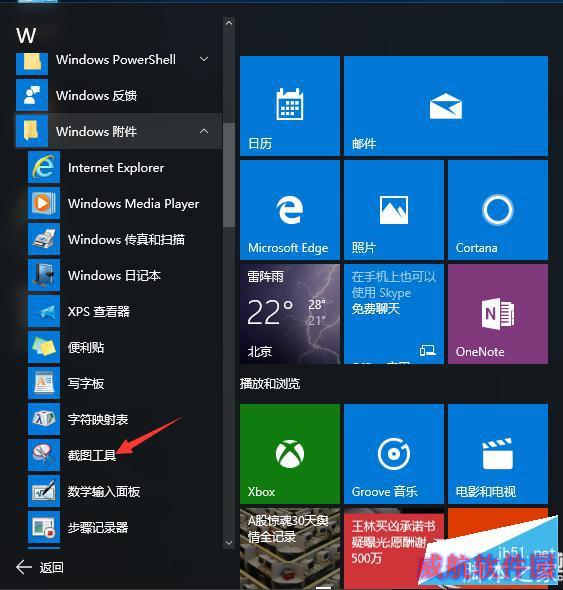Open the 电影和电视 tile

(498, 454)
